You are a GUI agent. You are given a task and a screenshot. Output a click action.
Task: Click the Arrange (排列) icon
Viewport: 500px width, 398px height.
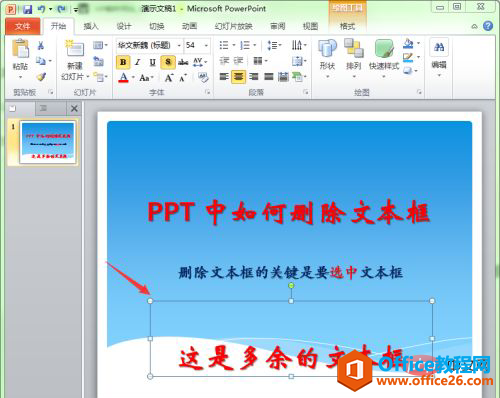pyautogui.click(x=353, y=49)
